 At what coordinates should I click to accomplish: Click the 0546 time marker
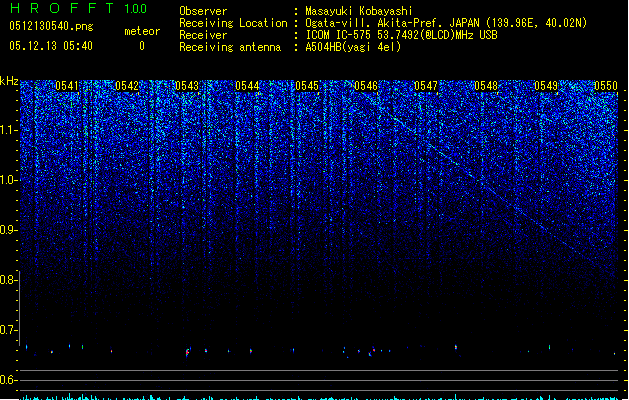pos(366,86)
